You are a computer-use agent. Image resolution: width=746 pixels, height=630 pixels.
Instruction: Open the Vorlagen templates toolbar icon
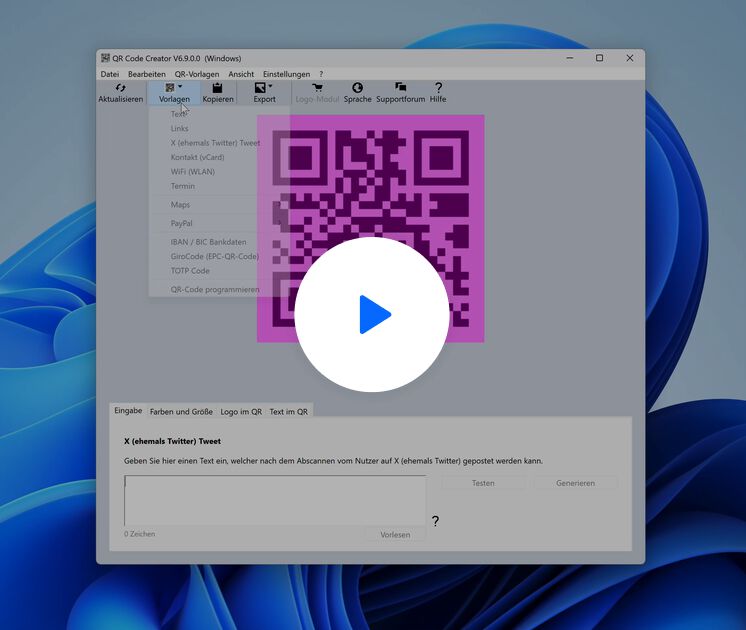click(x=170, y=88)
